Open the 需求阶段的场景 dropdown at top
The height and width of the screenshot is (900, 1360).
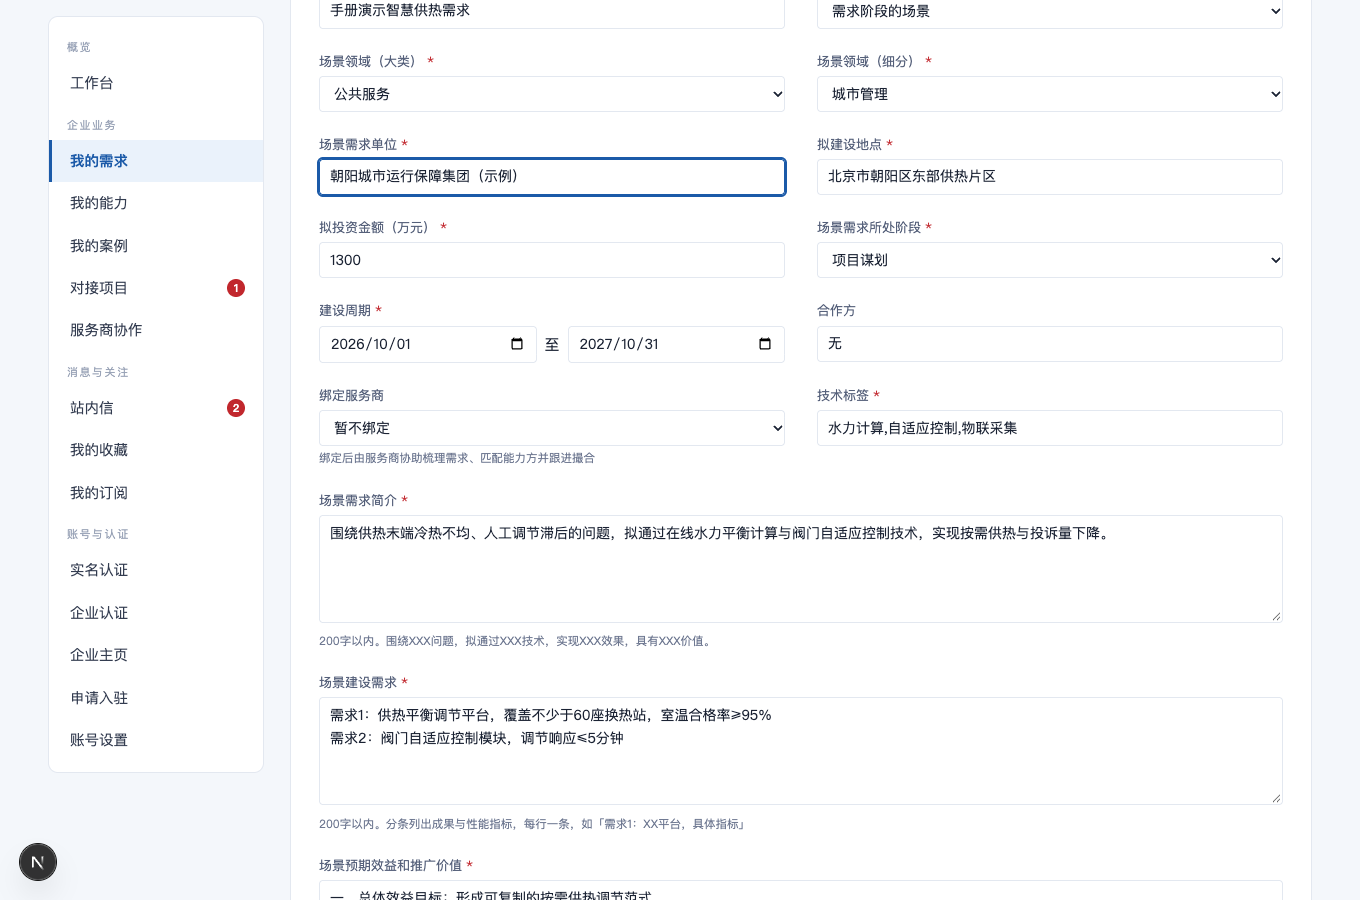(x=1050, y=12)
